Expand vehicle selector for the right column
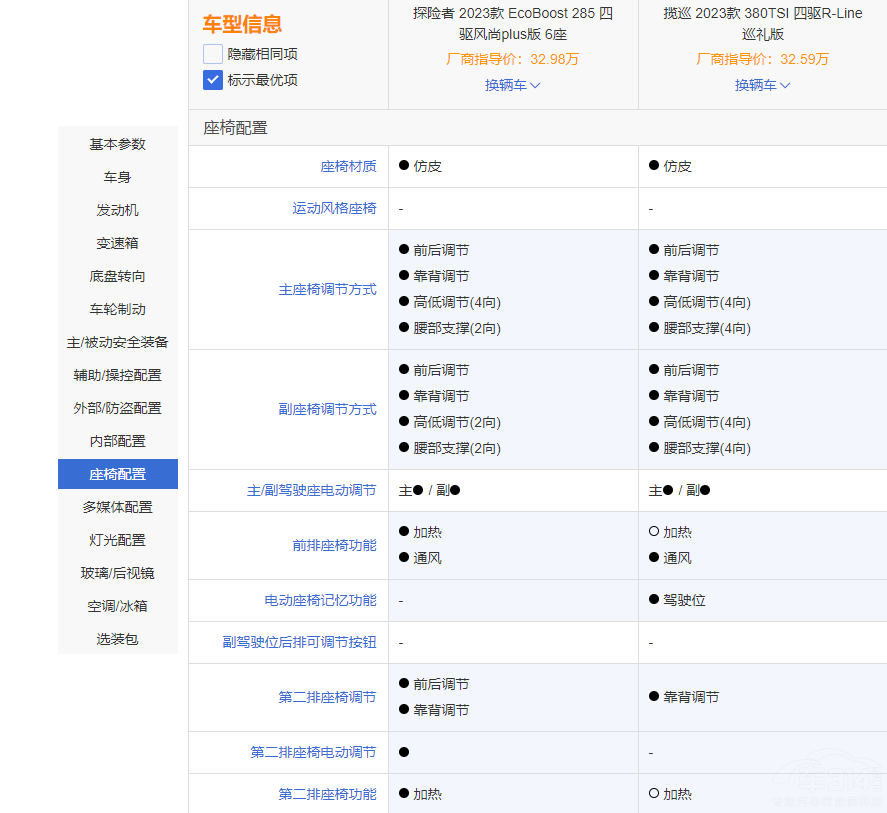This screenshot has width=887, height=813. [x=762, y=86]
